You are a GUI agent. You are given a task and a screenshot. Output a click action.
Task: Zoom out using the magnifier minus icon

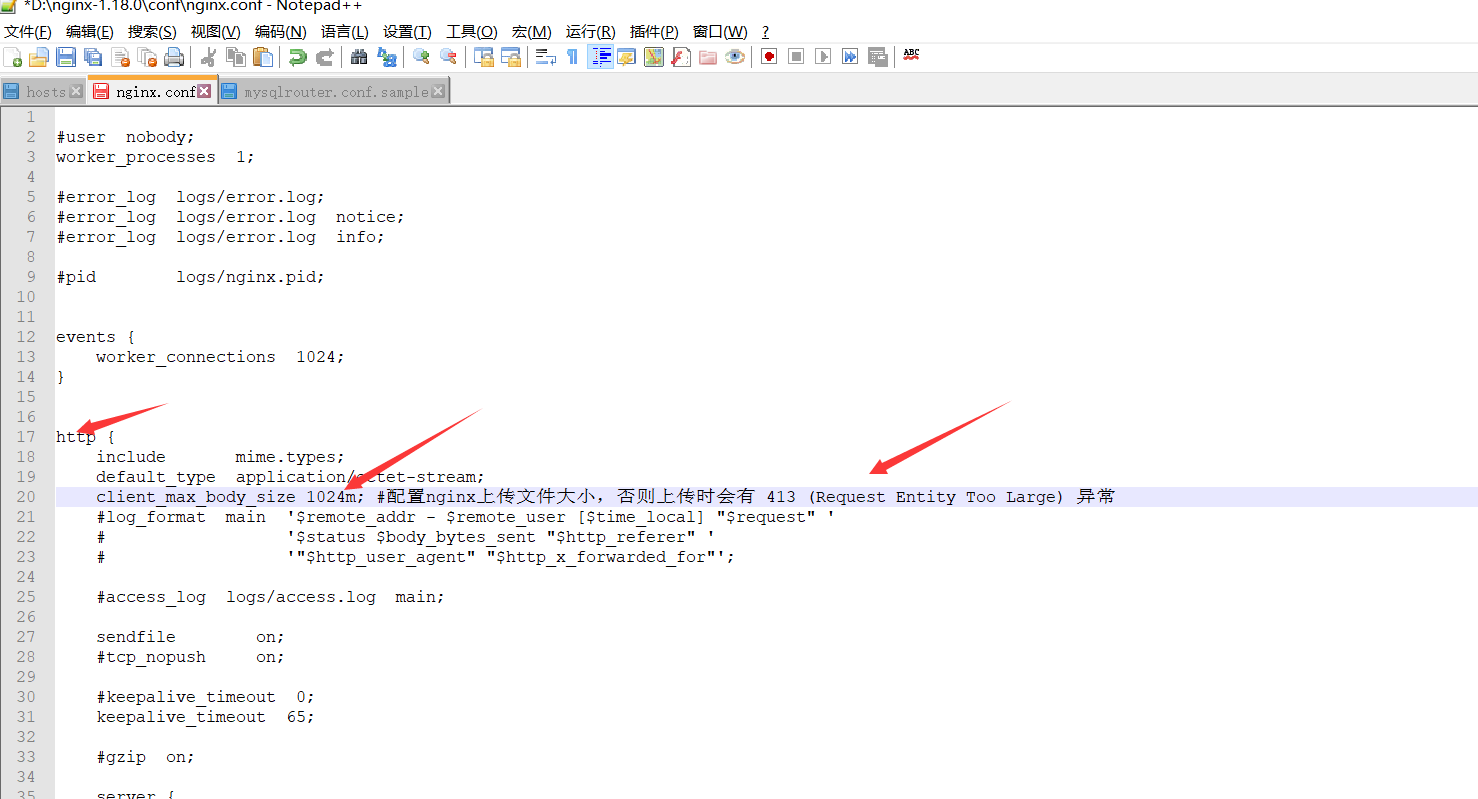tap(448, 57)
